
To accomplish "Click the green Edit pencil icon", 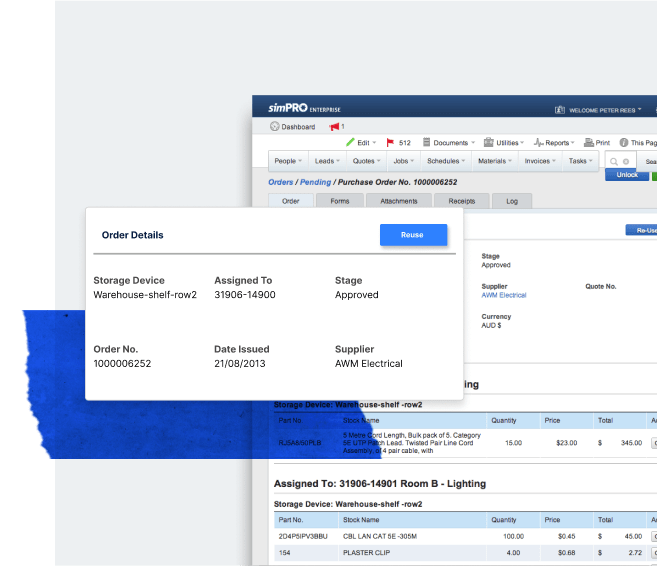I will pyautogui.click(x=350, y=142).
